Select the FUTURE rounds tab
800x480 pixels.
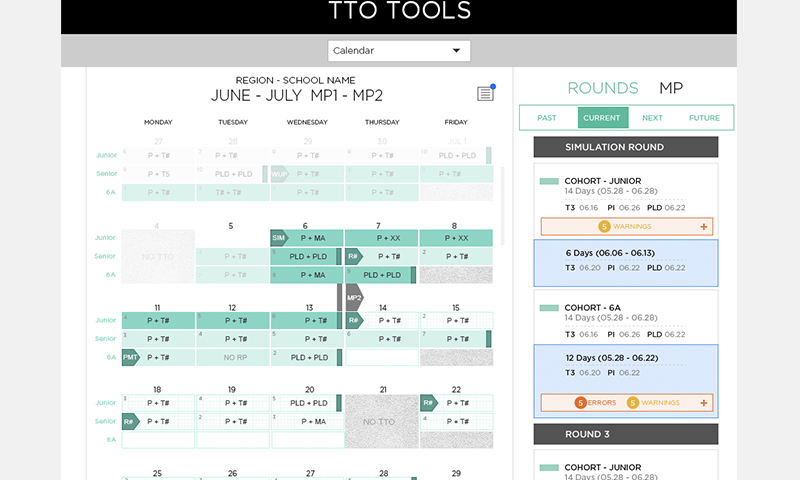(704, 118)
